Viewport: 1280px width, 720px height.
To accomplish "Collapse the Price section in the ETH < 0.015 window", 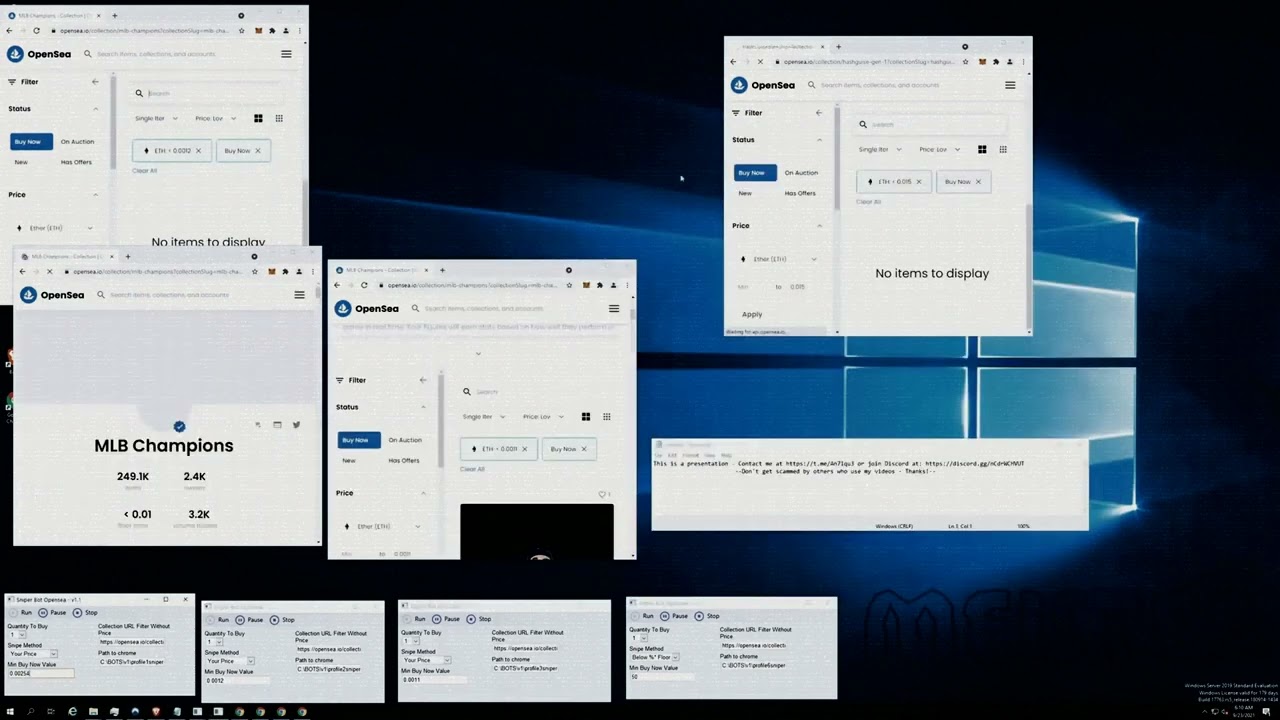I will pos(820,226).
